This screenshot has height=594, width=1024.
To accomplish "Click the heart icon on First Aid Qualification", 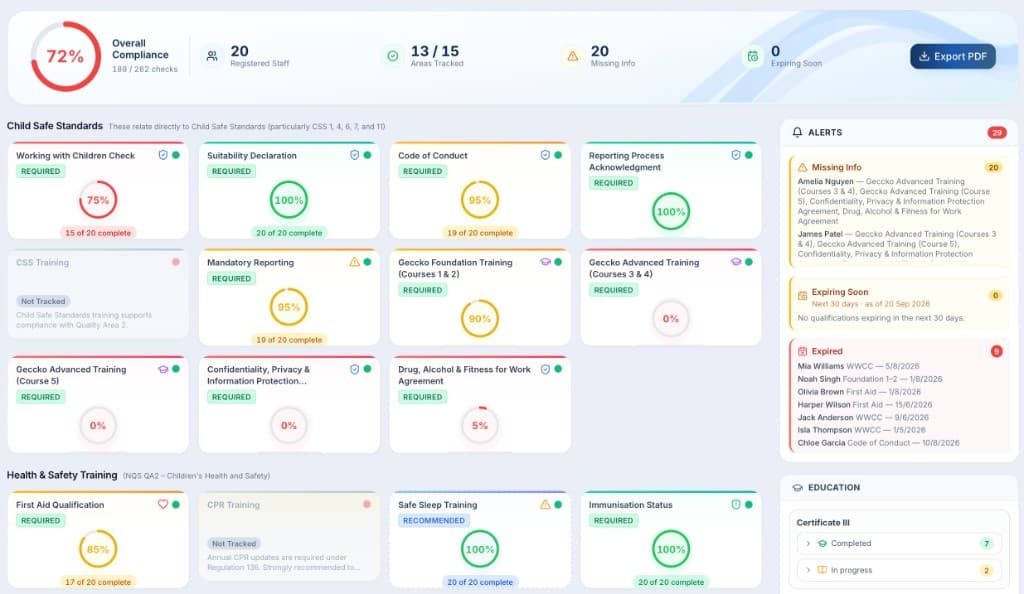I will point(163,504).
